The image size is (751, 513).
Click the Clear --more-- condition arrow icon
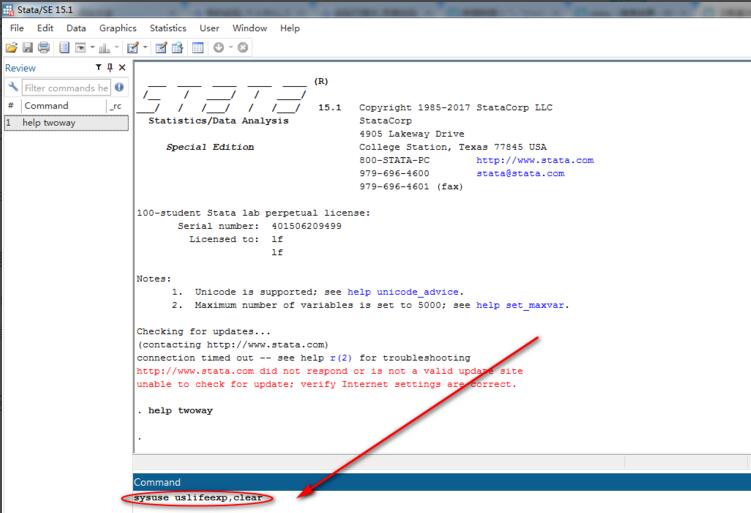[x=218, y=47]
